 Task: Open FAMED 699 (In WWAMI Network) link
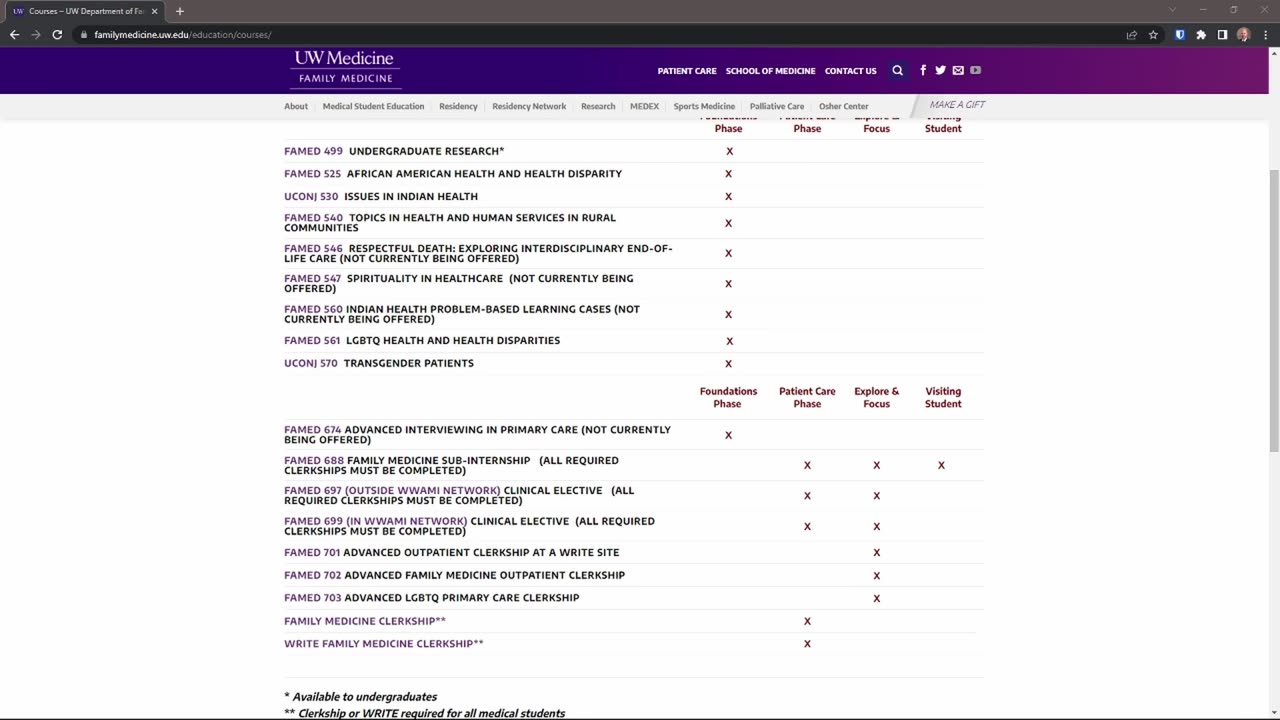click(375, 522)
